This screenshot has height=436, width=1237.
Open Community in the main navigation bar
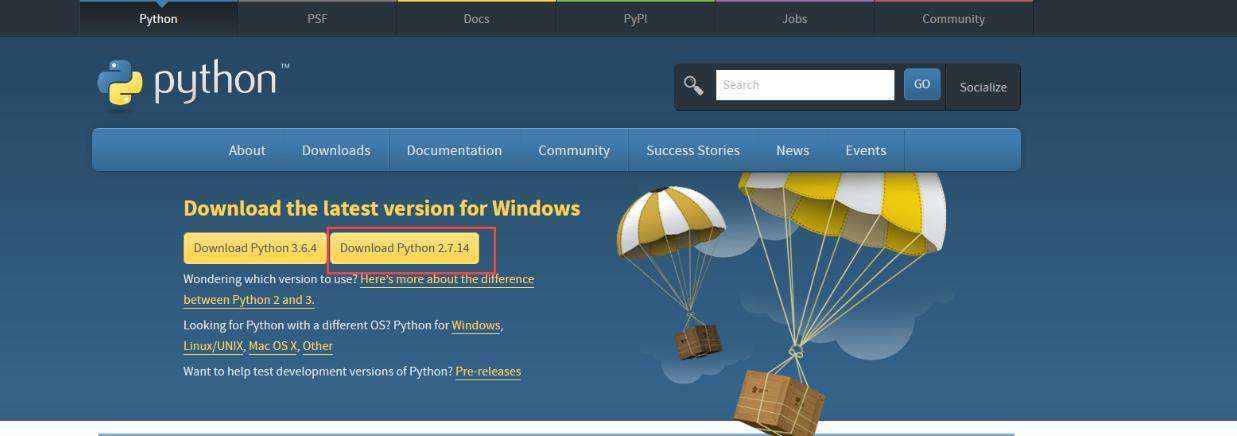[574, 150]
